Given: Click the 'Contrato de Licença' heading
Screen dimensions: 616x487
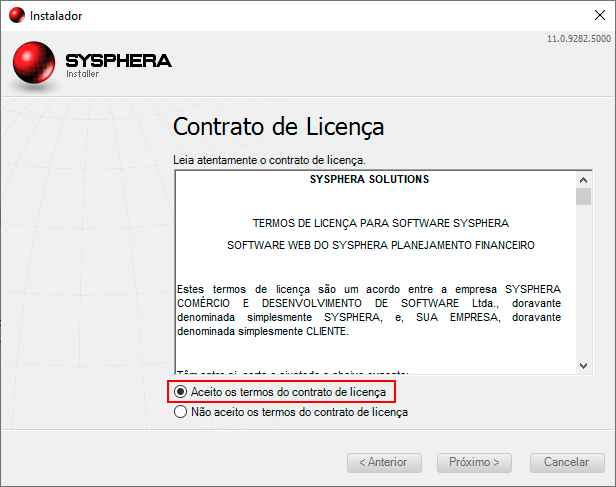Looking at the screenshot, I should pyautogui.click(x=279, y=127).
